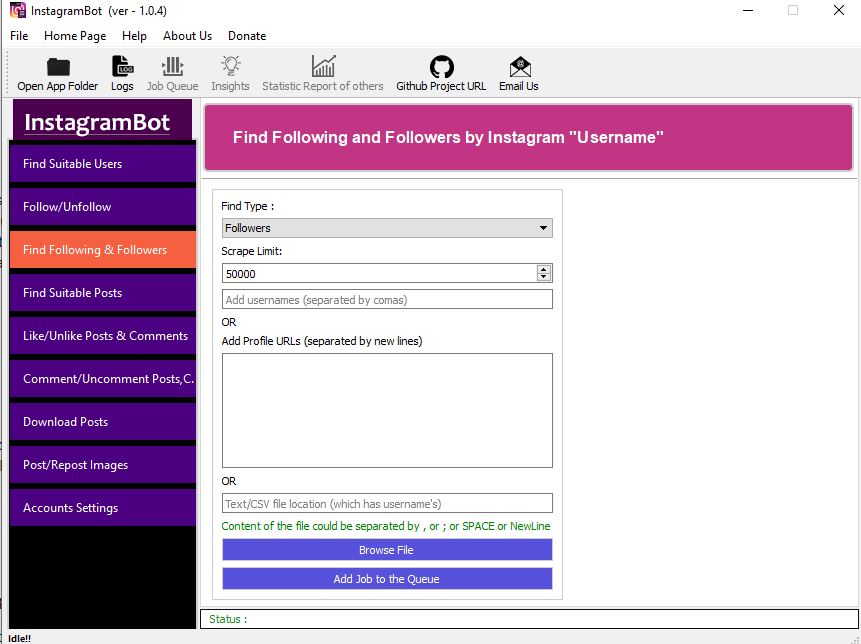Open the About Us menu
Screen dimensions: 861x644
click(x=187, y=36)
